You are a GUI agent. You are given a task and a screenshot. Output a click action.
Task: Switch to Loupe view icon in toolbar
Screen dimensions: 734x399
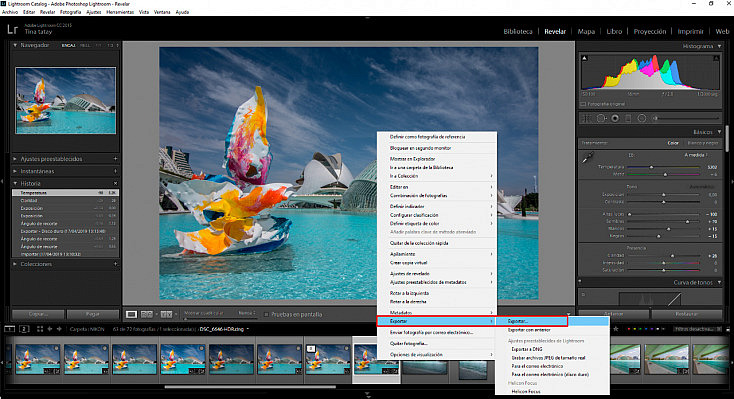pos(132,314)
